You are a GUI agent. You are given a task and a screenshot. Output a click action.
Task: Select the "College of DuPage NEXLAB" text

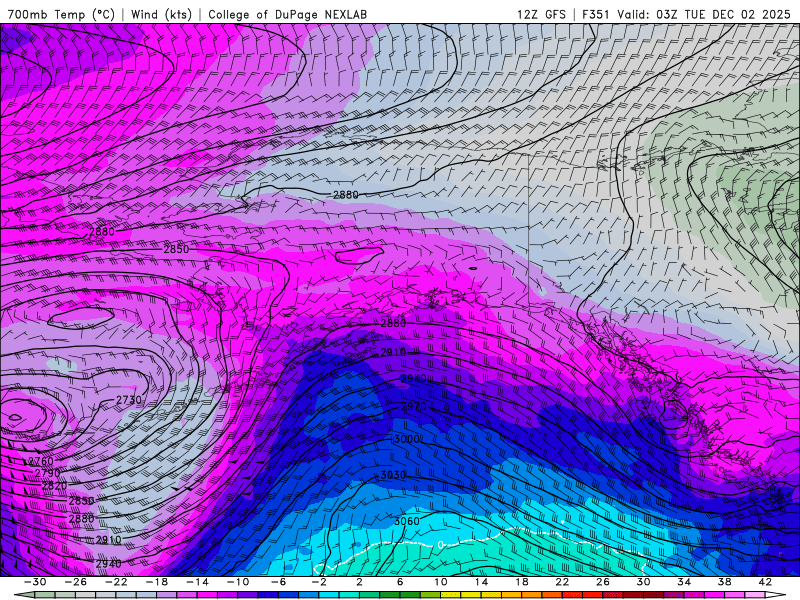coord(287,14)
